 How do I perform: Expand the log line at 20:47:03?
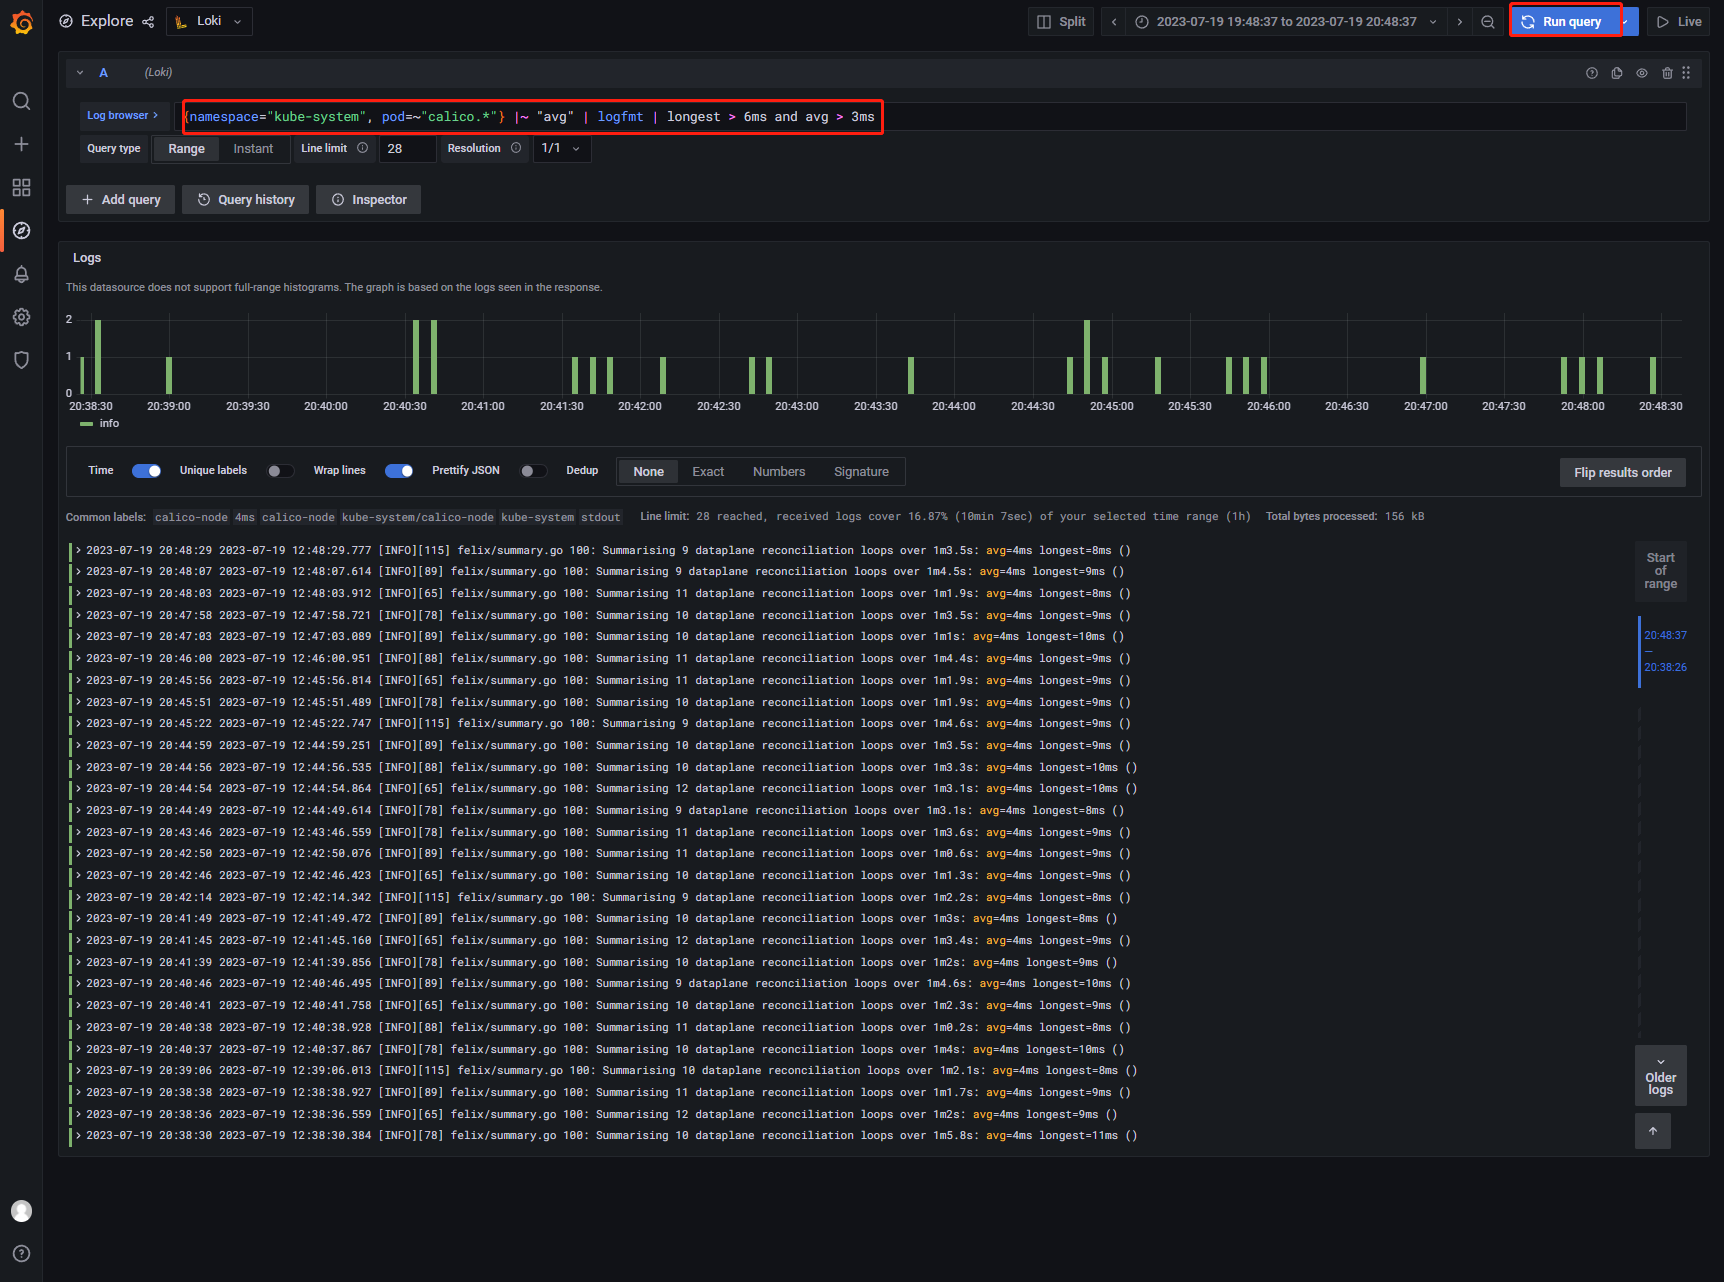[x=78, y=637]
